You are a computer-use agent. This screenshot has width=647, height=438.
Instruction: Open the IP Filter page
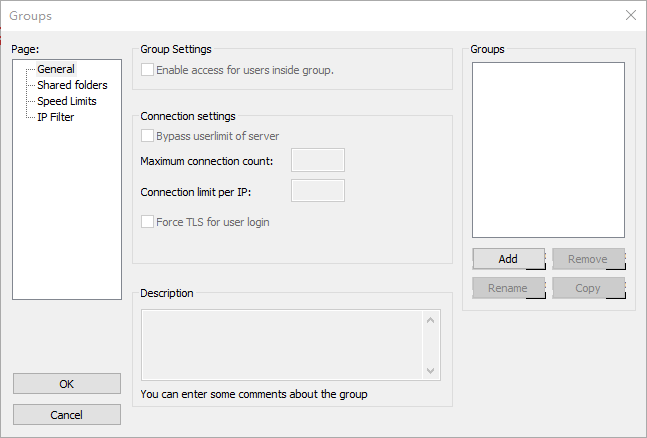click(x=56, y=117)
